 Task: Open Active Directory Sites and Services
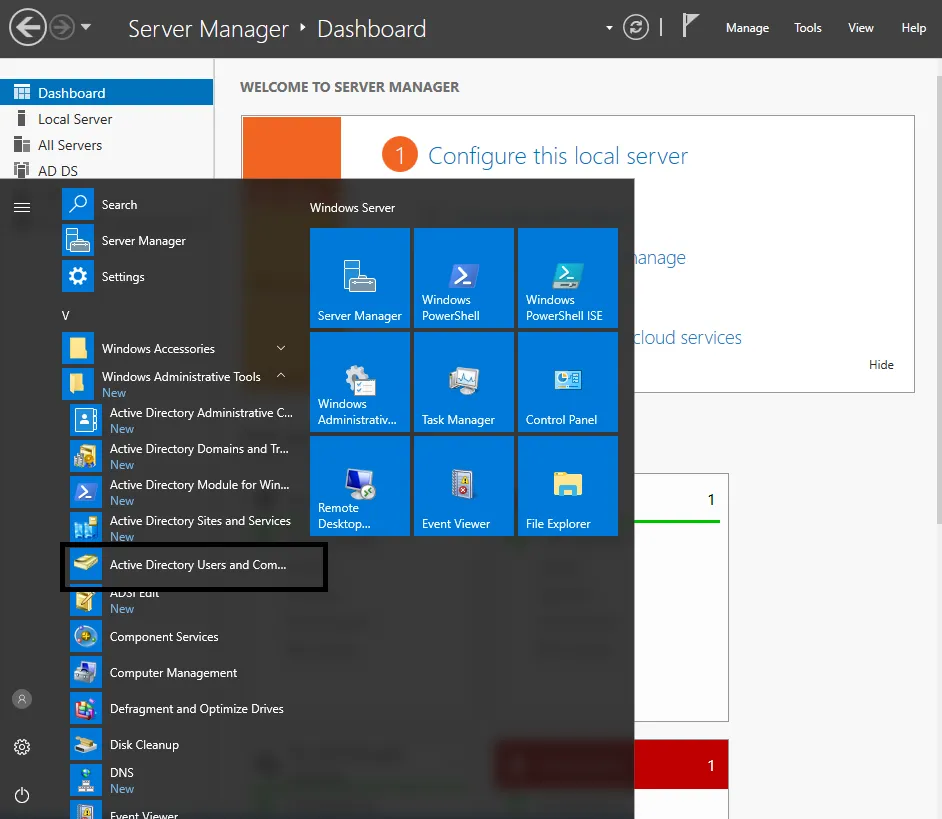tap(184, 528)
